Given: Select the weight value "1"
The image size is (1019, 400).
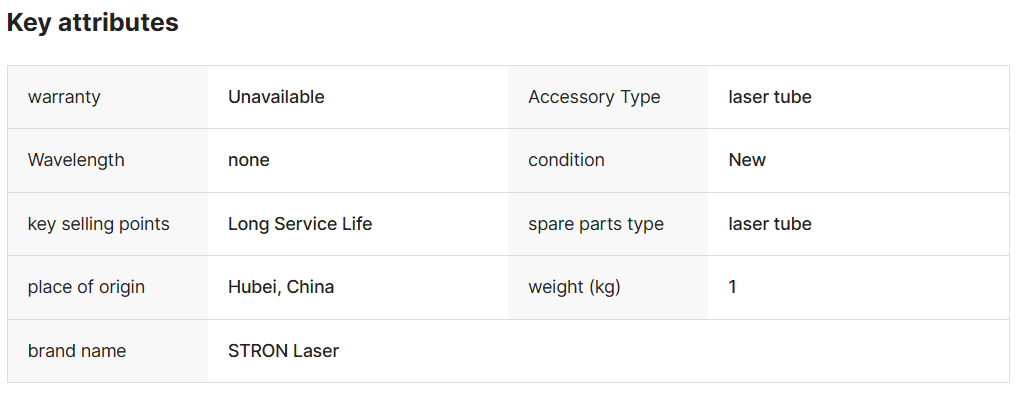Looking at the screenshot, I should pos(733,287).
